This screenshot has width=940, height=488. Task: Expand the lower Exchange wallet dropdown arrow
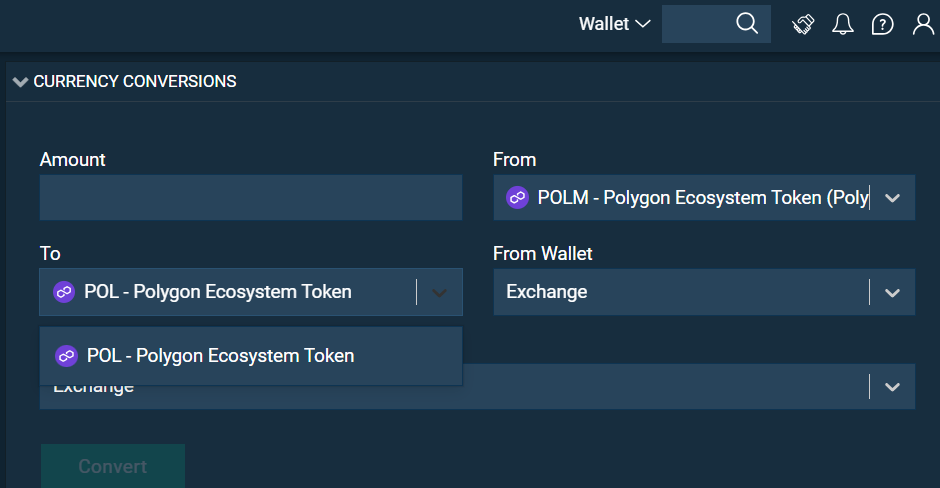[x=893, y=387]
